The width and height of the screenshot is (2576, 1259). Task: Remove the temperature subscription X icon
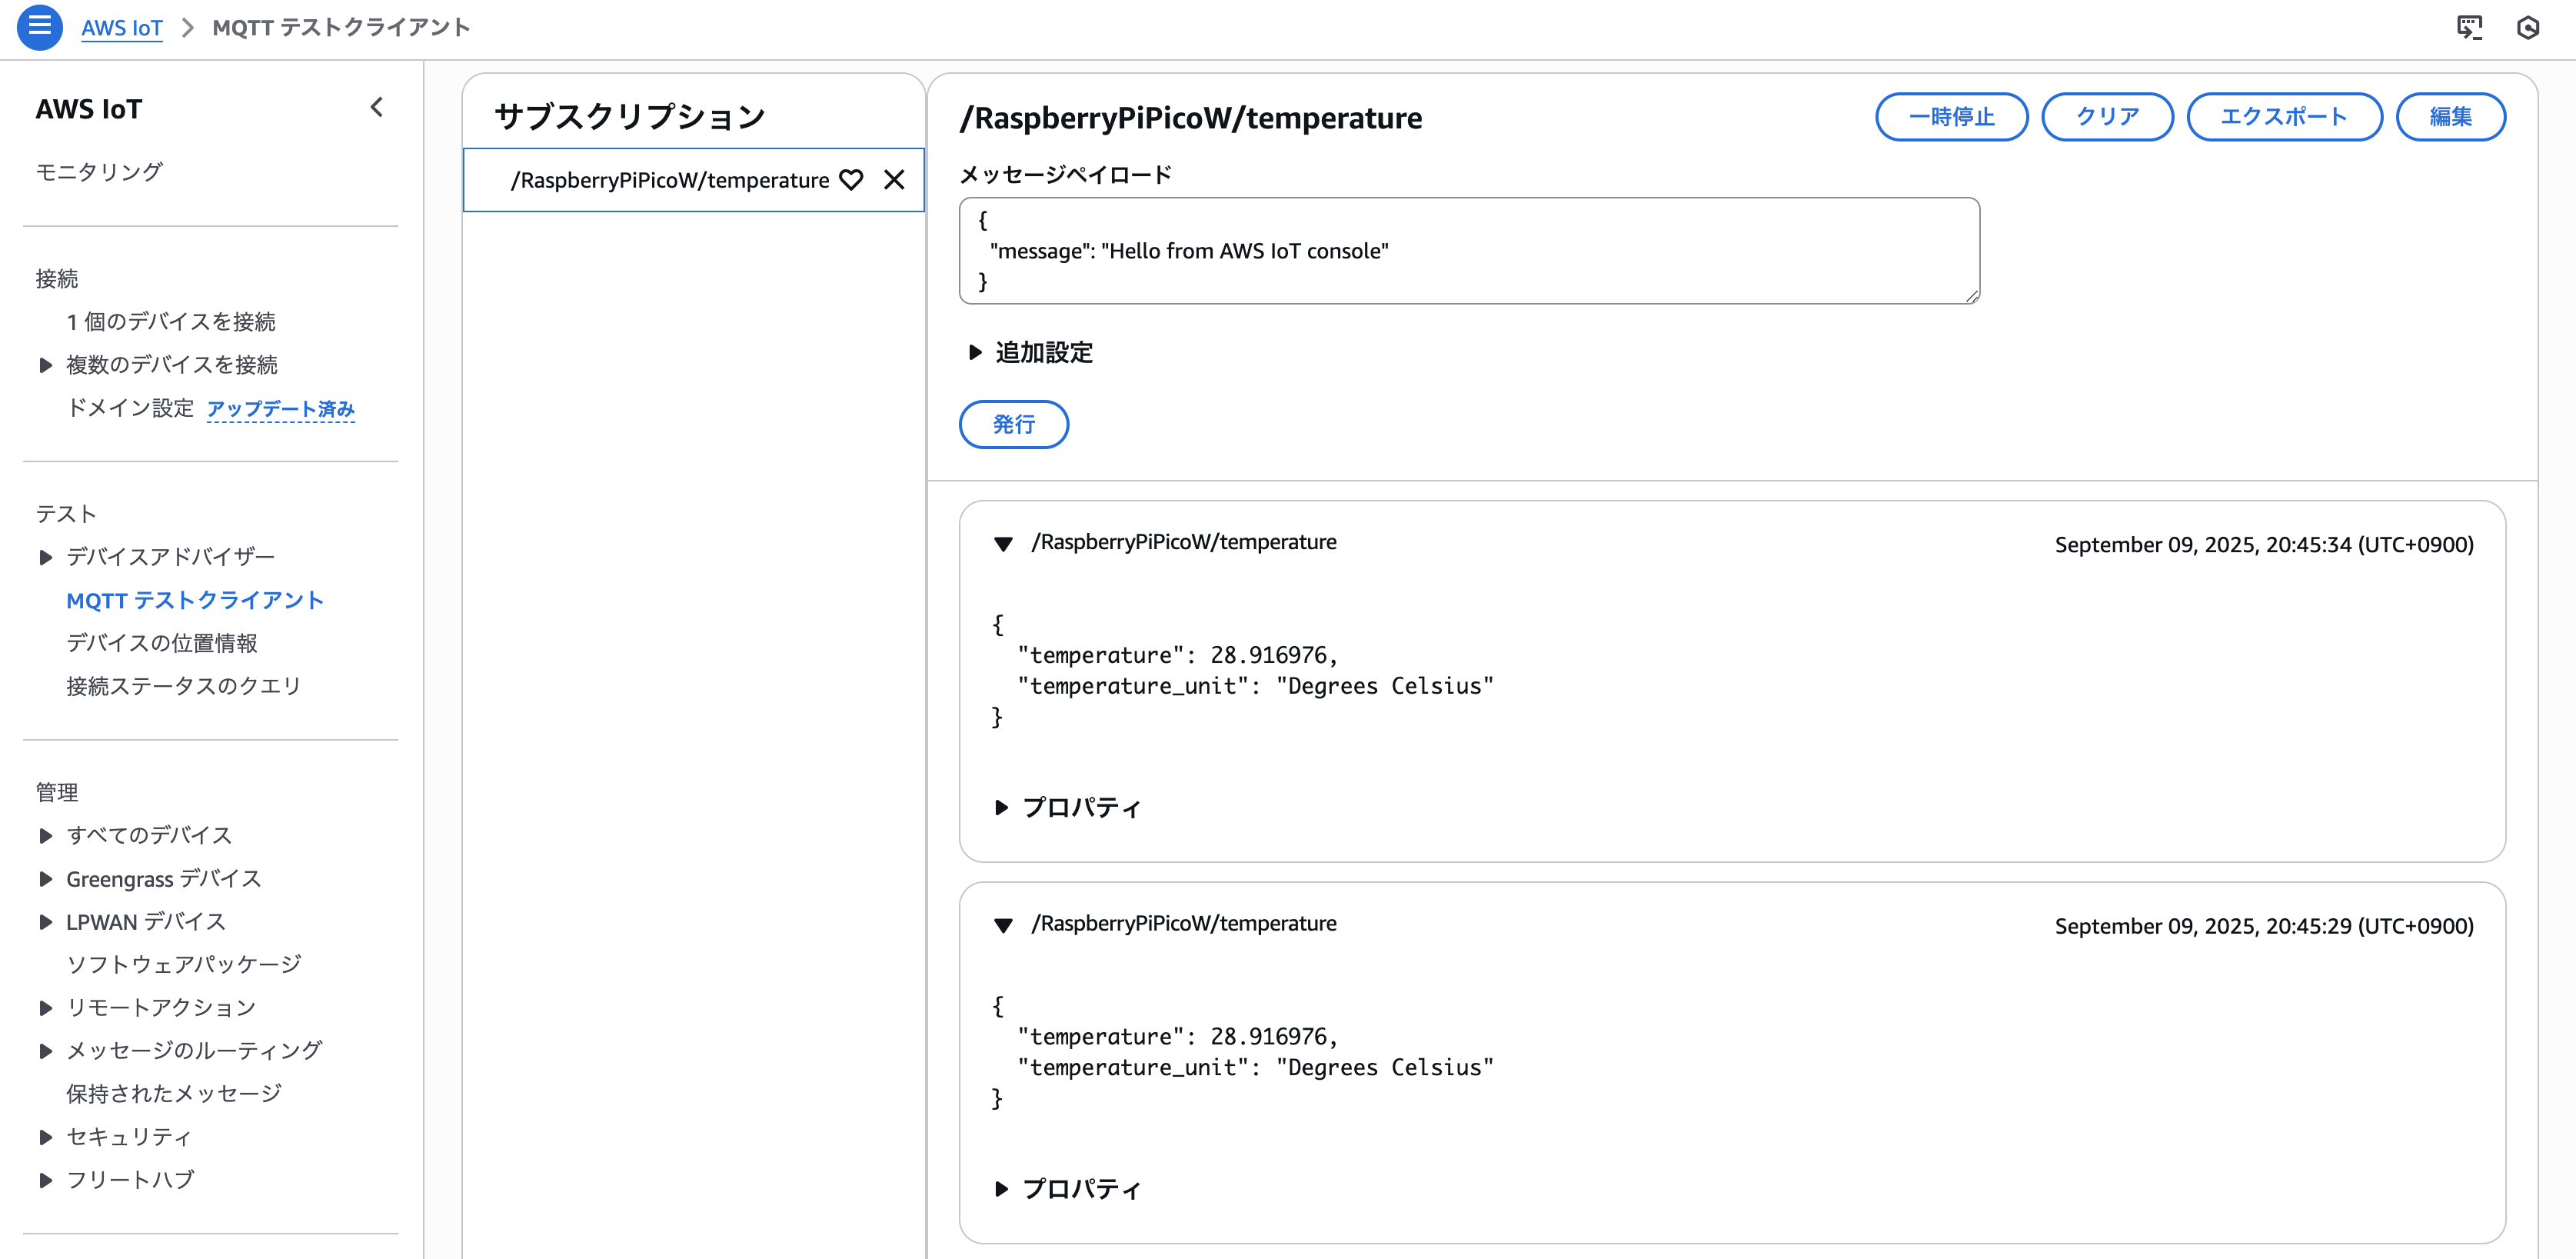click(x=894, y=180)
